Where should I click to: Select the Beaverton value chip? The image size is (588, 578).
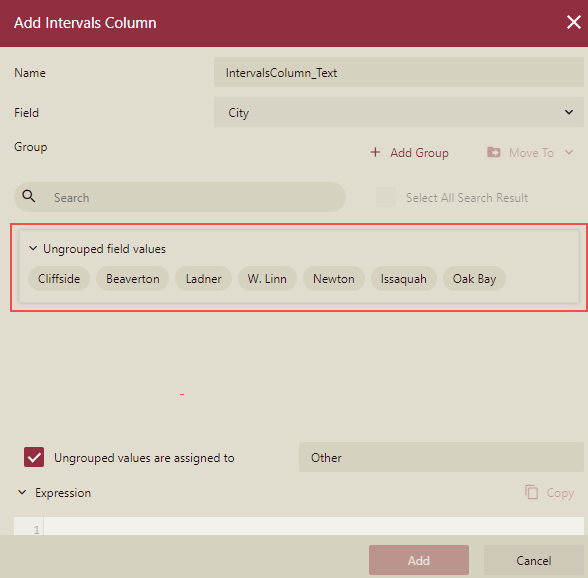coord(132,279)
